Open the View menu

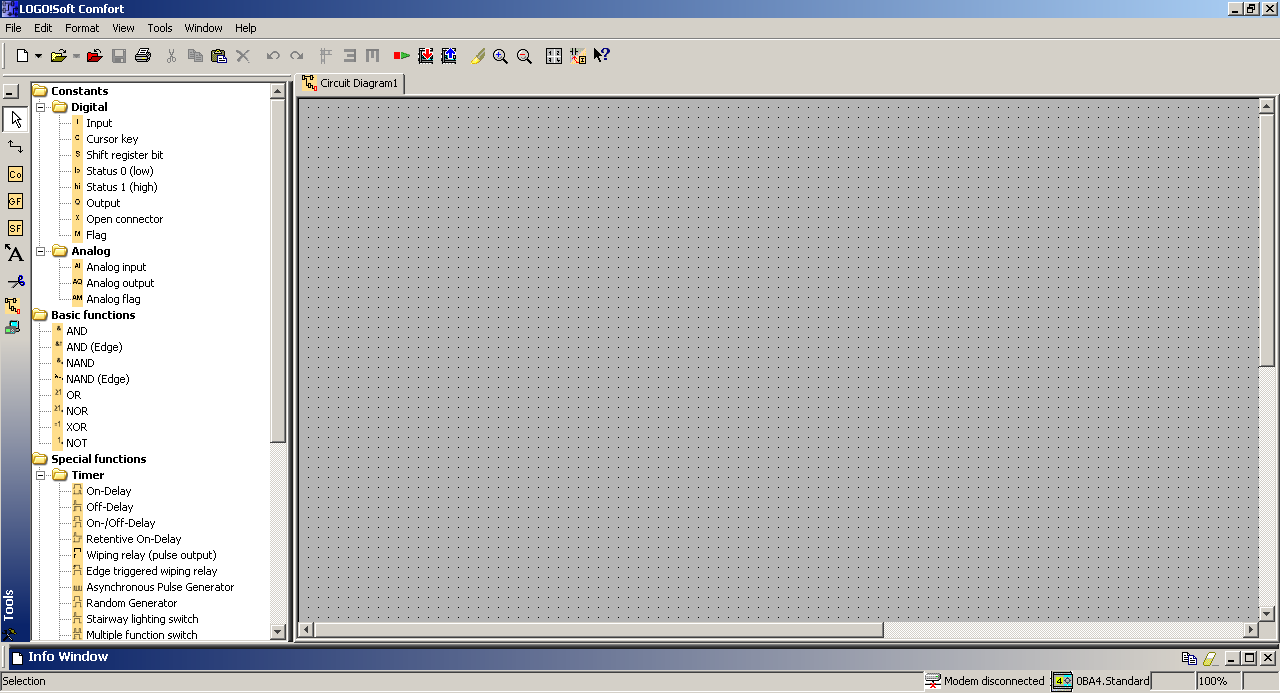[123, 28]
